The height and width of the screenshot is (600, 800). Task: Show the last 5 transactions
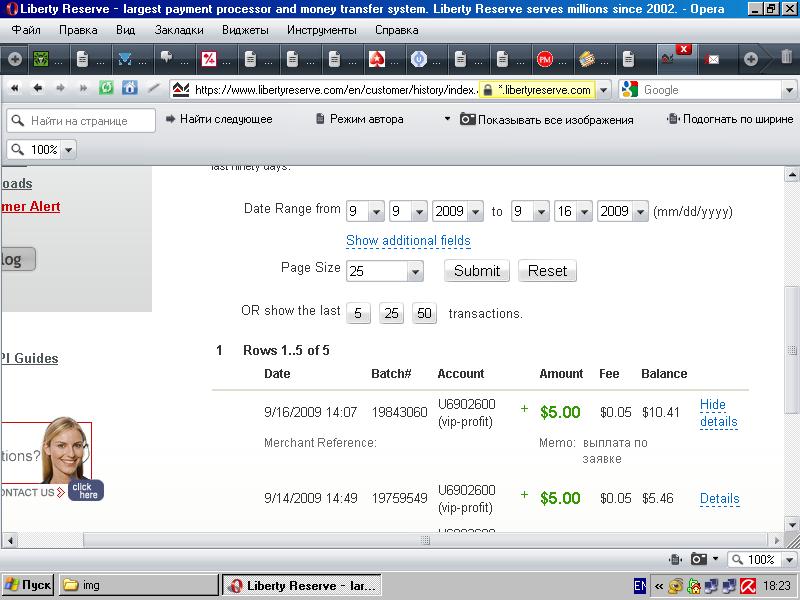pos(358,313)
